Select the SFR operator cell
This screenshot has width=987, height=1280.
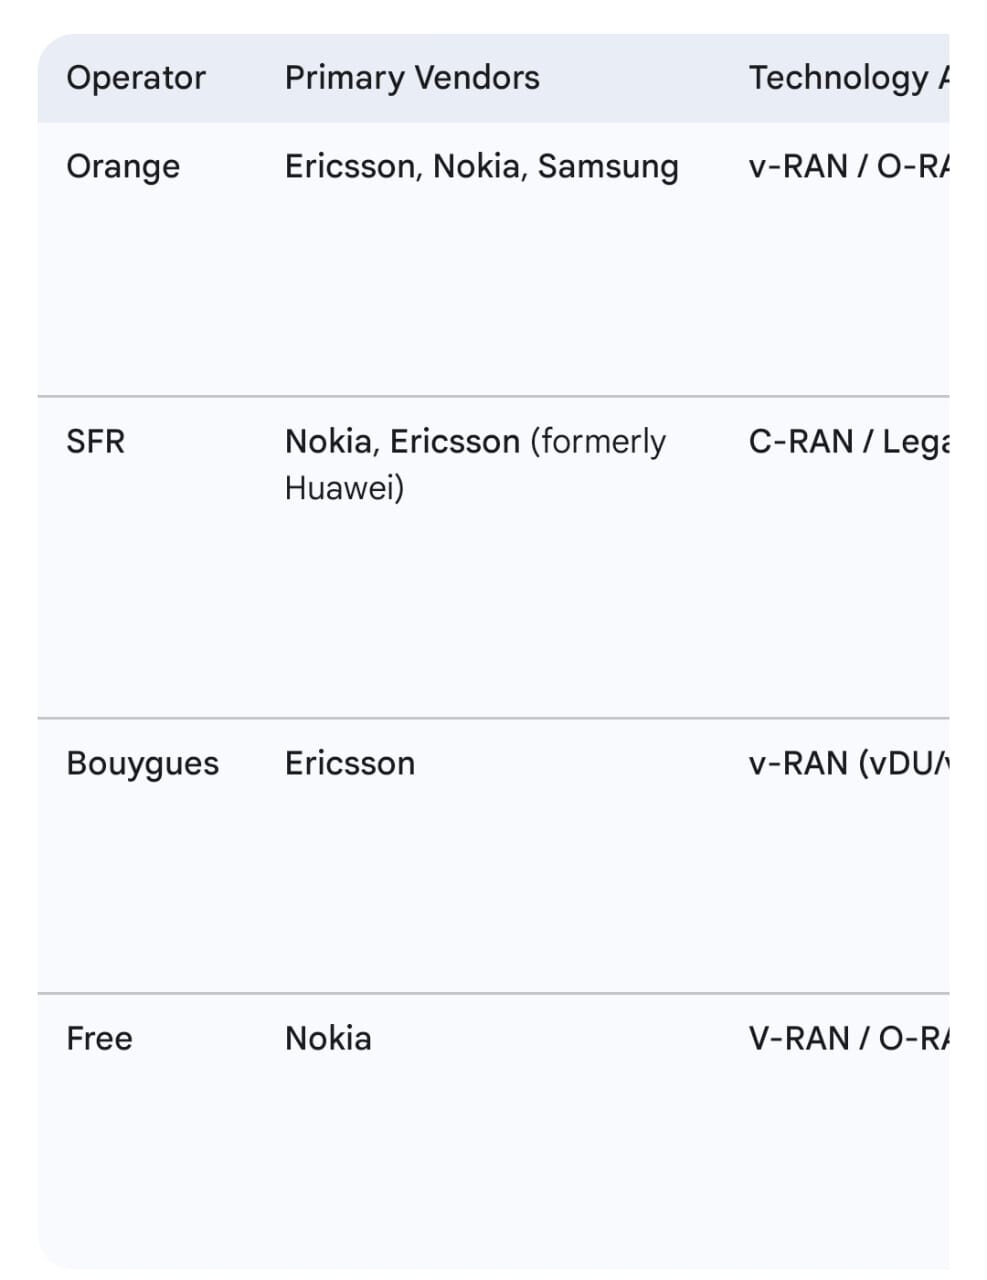pyautogui.click(x=96, y=441)
